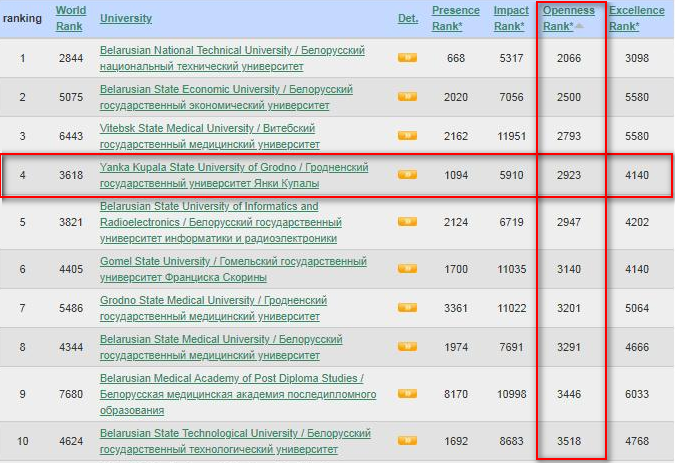
Task: Open details icon for Belarusian National Technical University
Action: (x=407, y=58)
